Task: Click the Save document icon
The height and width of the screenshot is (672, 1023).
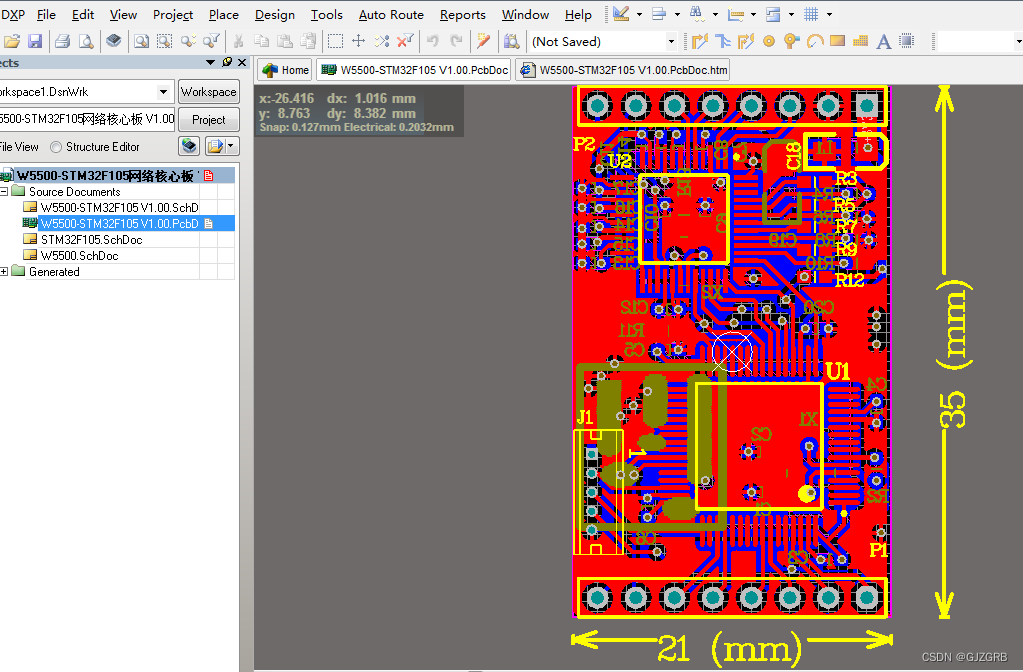Action: click(x=36, y=41)
